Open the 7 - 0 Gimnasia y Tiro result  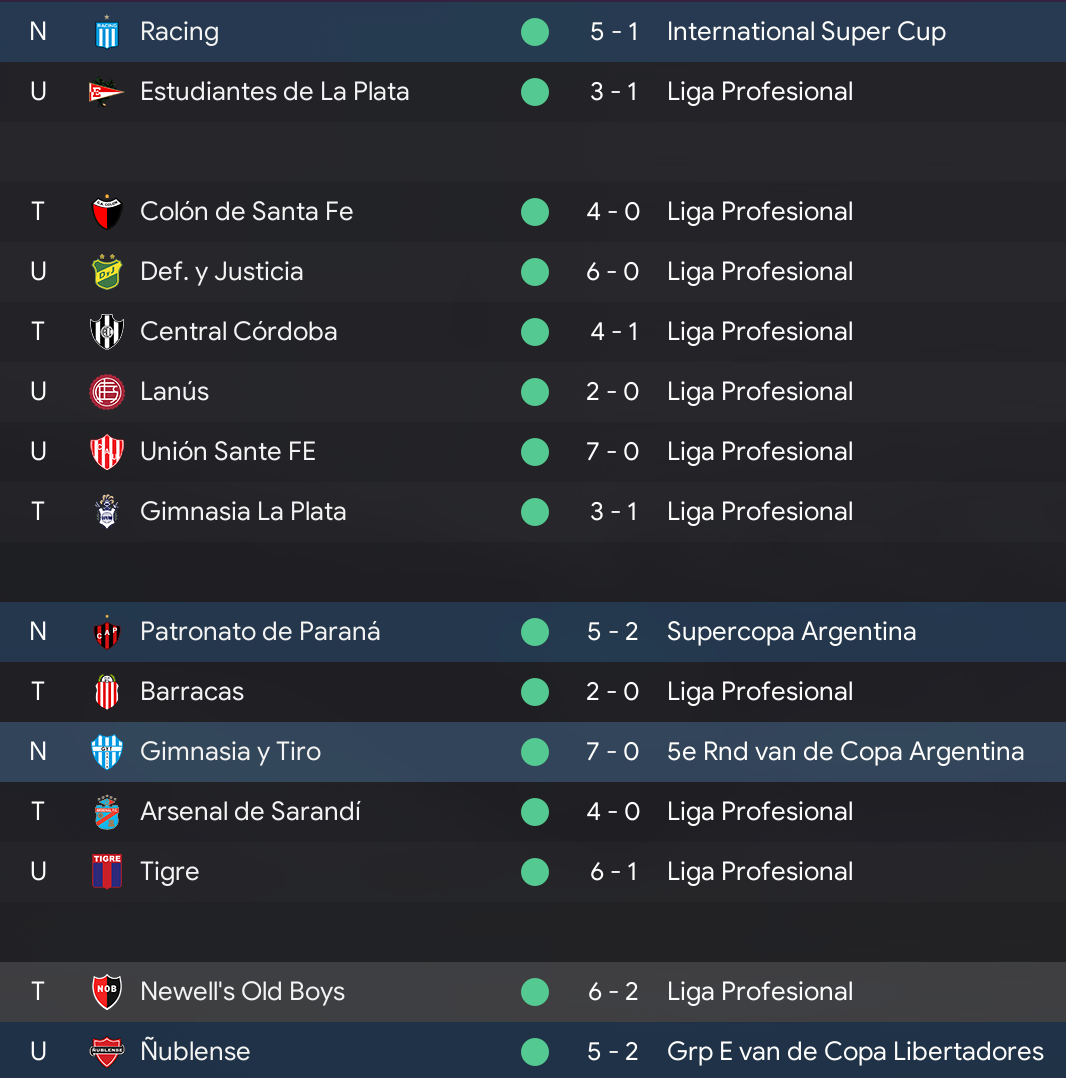coord(612,751)
